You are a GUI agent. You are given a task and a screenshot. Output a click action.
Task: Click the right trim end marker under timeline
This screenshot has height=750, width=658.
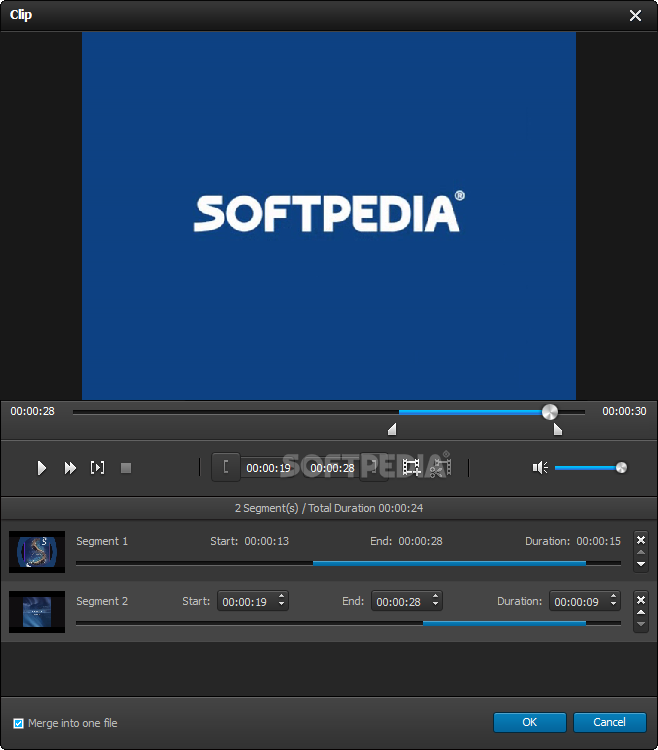point(558,429)
